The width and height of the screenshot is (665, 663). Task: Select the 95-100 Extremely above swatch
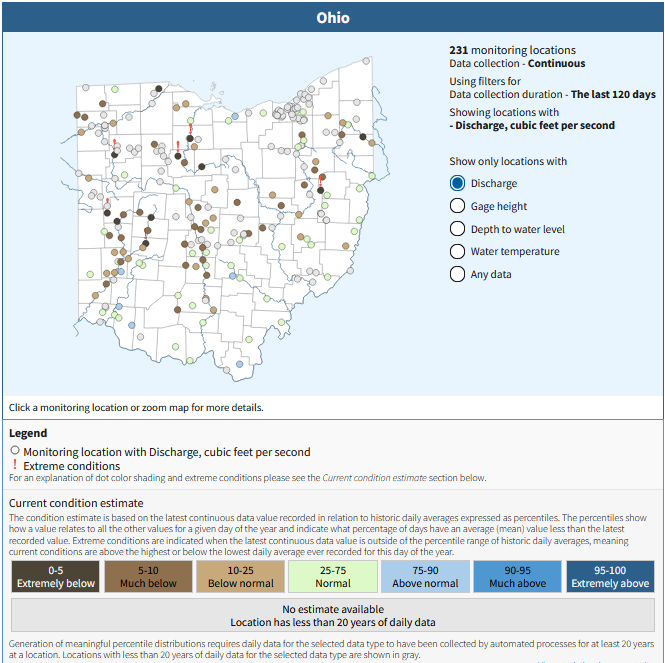click(609, 576)
